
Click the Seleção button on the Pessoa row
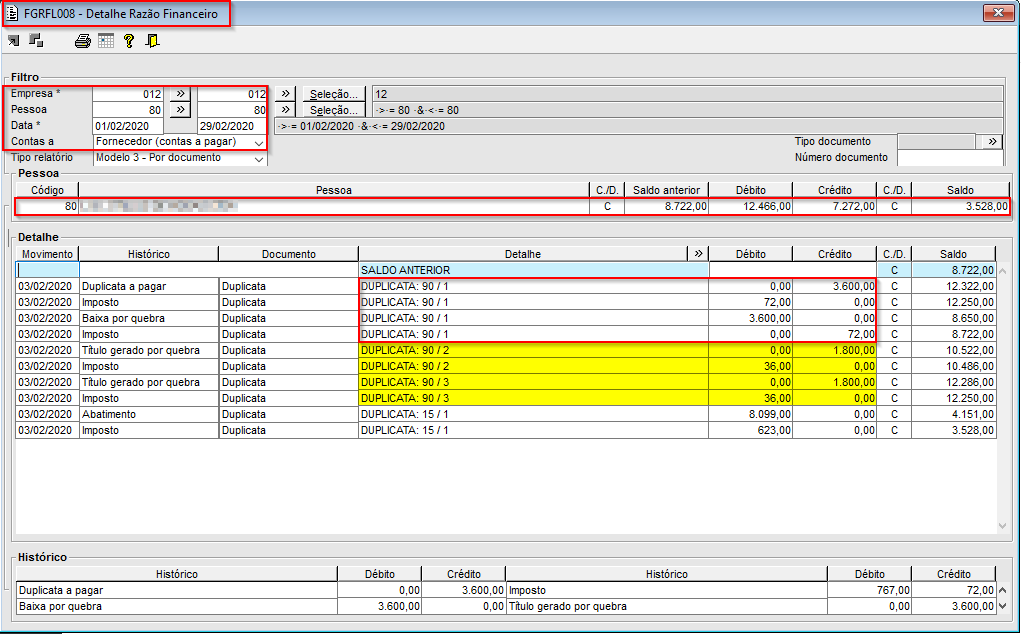(x=333, y=110)
